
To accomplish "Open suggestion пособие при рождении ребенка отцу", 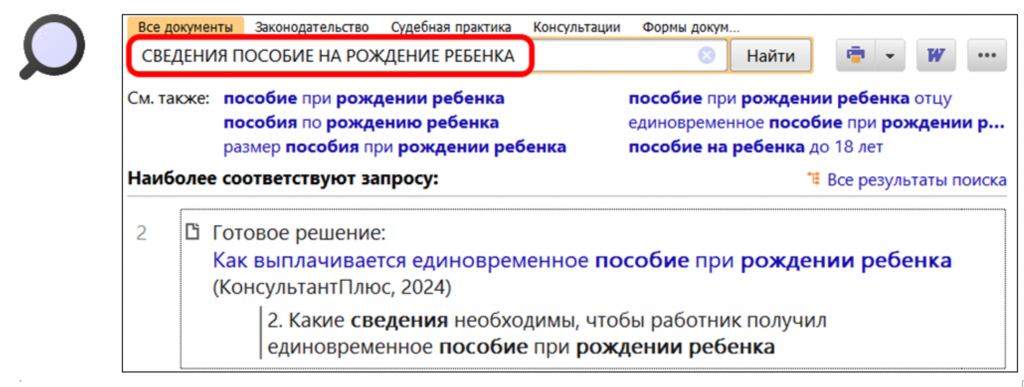I will 790,99.
